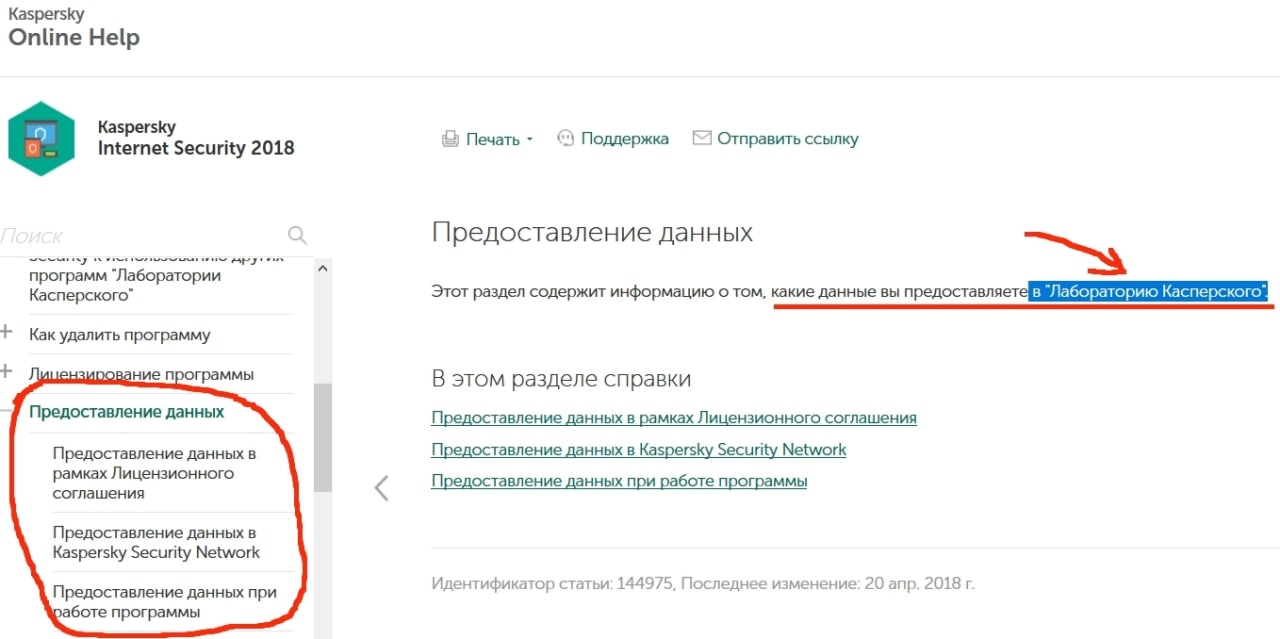The width and height of the screenshot is (1280, 639).
Task: Open Лицензирование программы topic
Action: (141, 374)
